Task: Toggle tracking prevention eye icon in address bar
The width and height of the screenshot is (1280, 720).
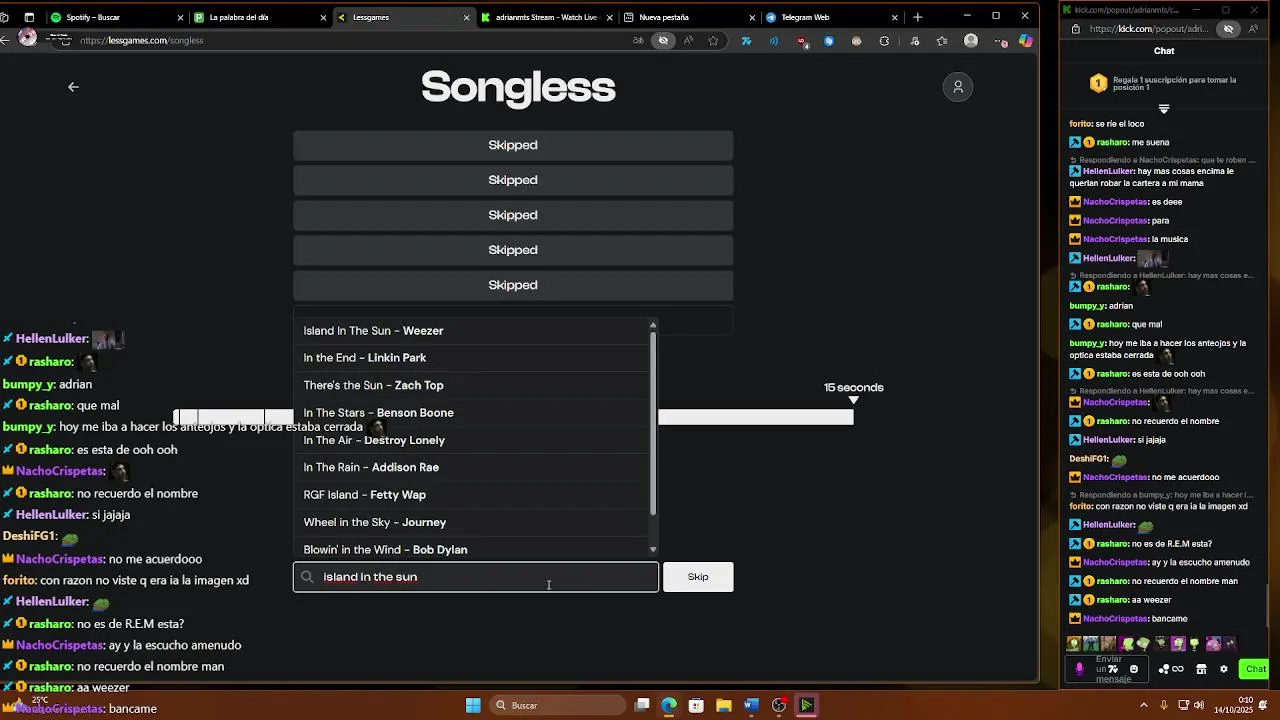Action: pos(663,41)
